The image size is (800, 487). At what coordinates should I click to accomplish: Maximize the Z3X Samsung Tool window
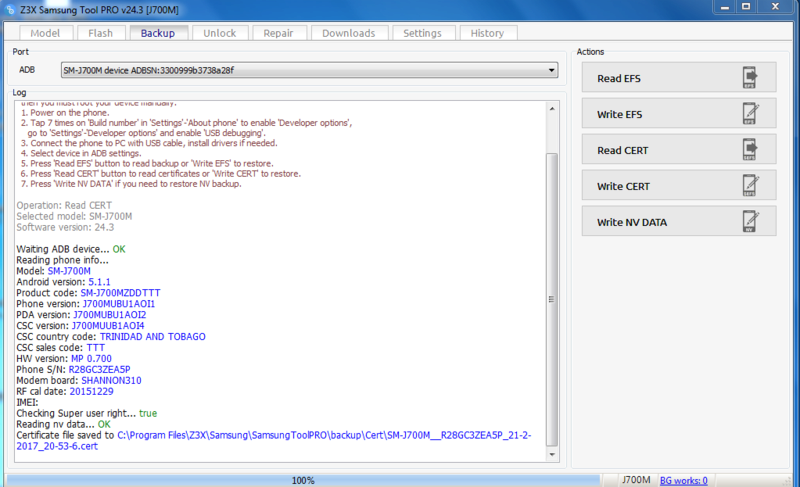(x=746, y=7)
